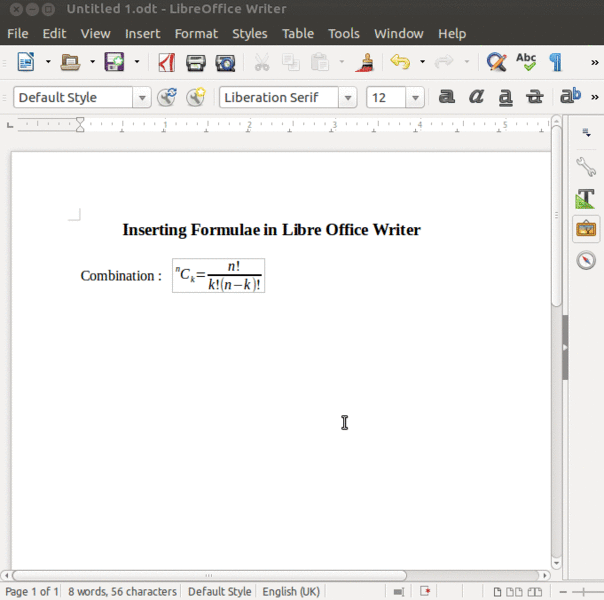Click document modified indicator icon
Screen dimensions: 604x600
(x=425, y=591)
